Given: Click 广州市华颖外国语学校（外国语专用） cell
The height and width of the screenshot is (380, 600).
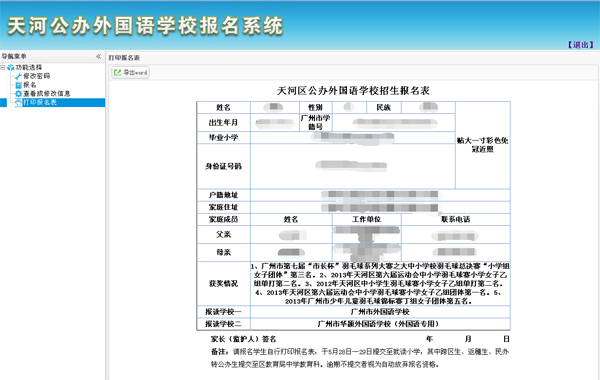Looking at the screenshot, I should (x=380, y=324).
